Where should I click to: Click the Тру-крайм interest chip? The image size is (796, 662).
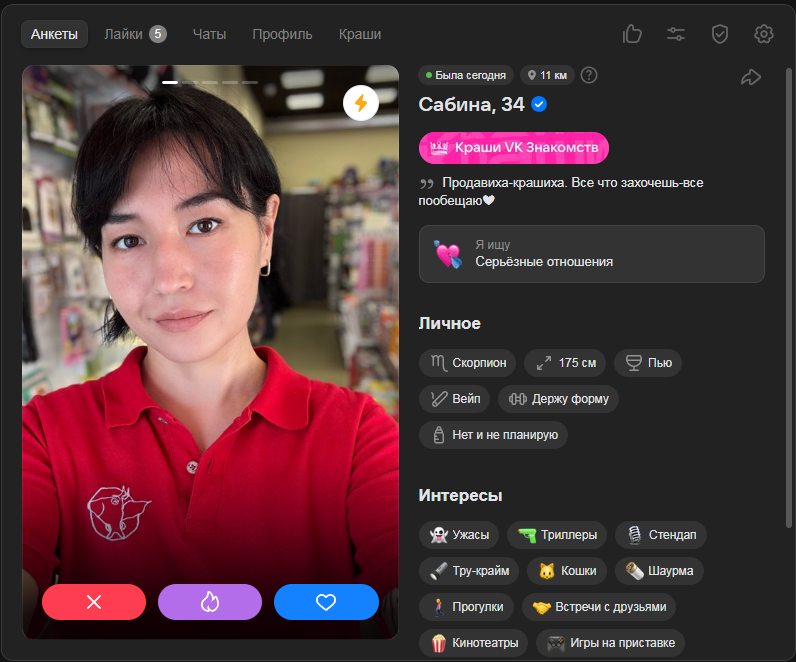(x=469, y=571)
